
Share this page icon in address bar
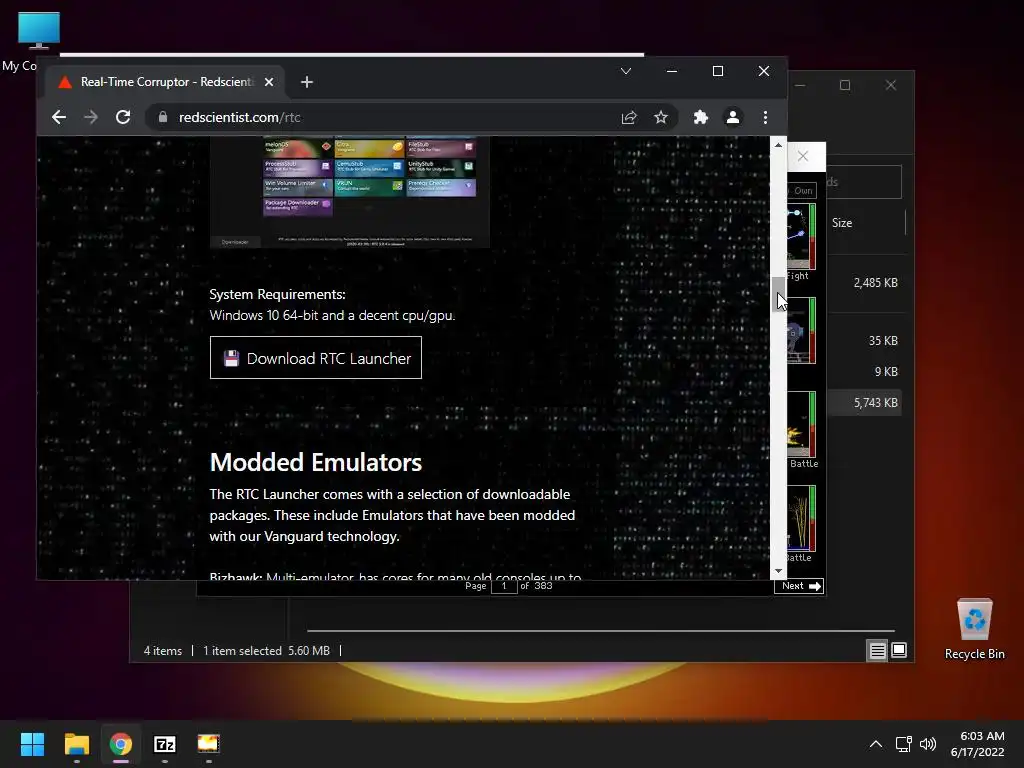[629, 118]
